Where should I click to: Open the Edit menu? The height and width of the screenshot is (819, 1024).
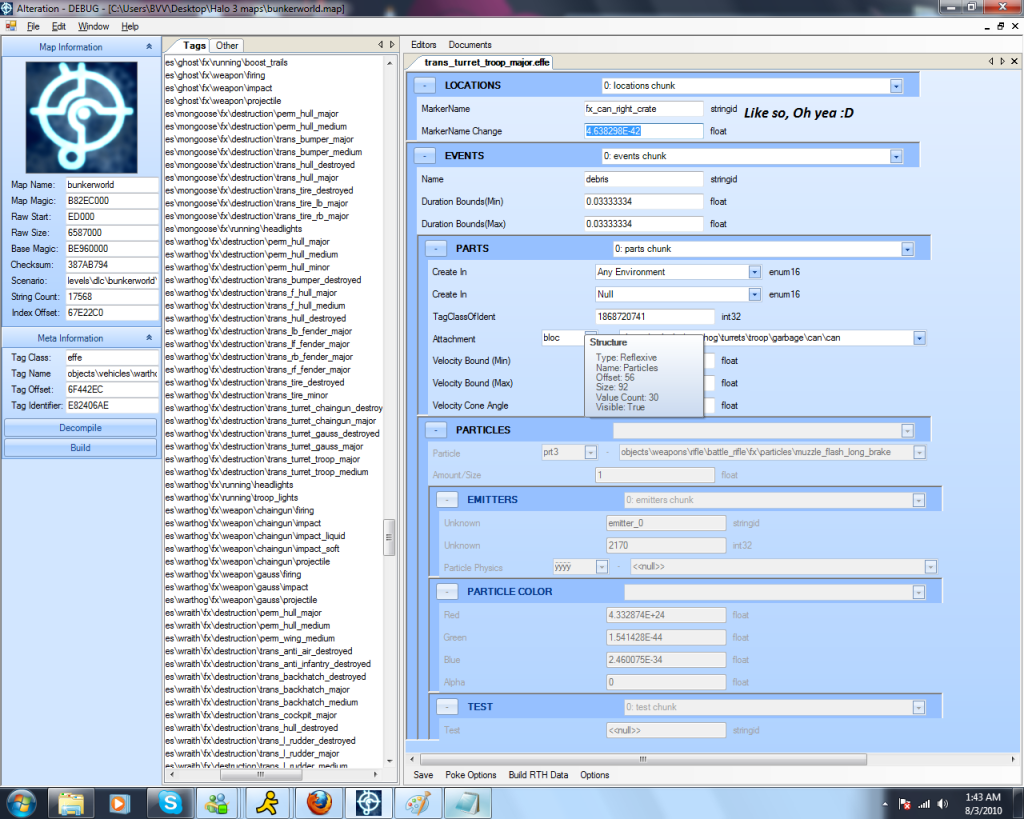pyautogui.click(x=59, y=26)
